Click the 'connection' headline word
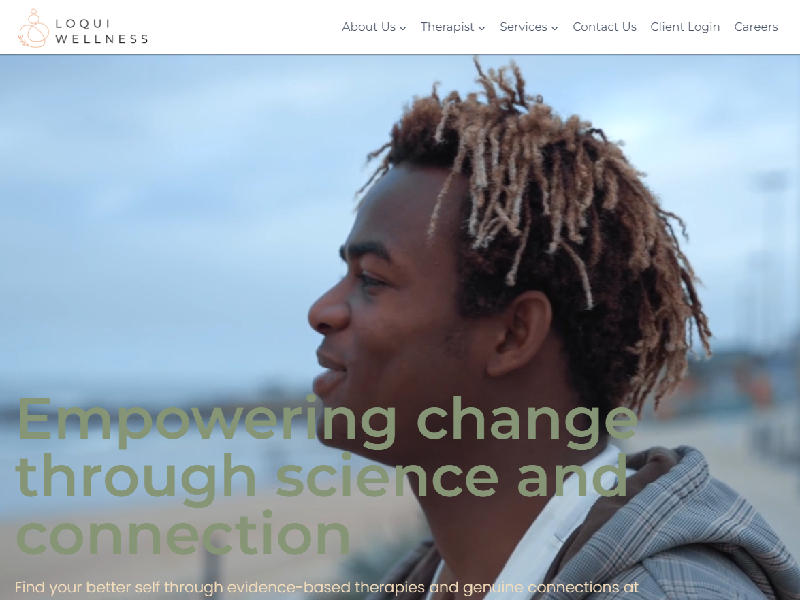This screenshot has height=600, width=800. click(184, 534)
